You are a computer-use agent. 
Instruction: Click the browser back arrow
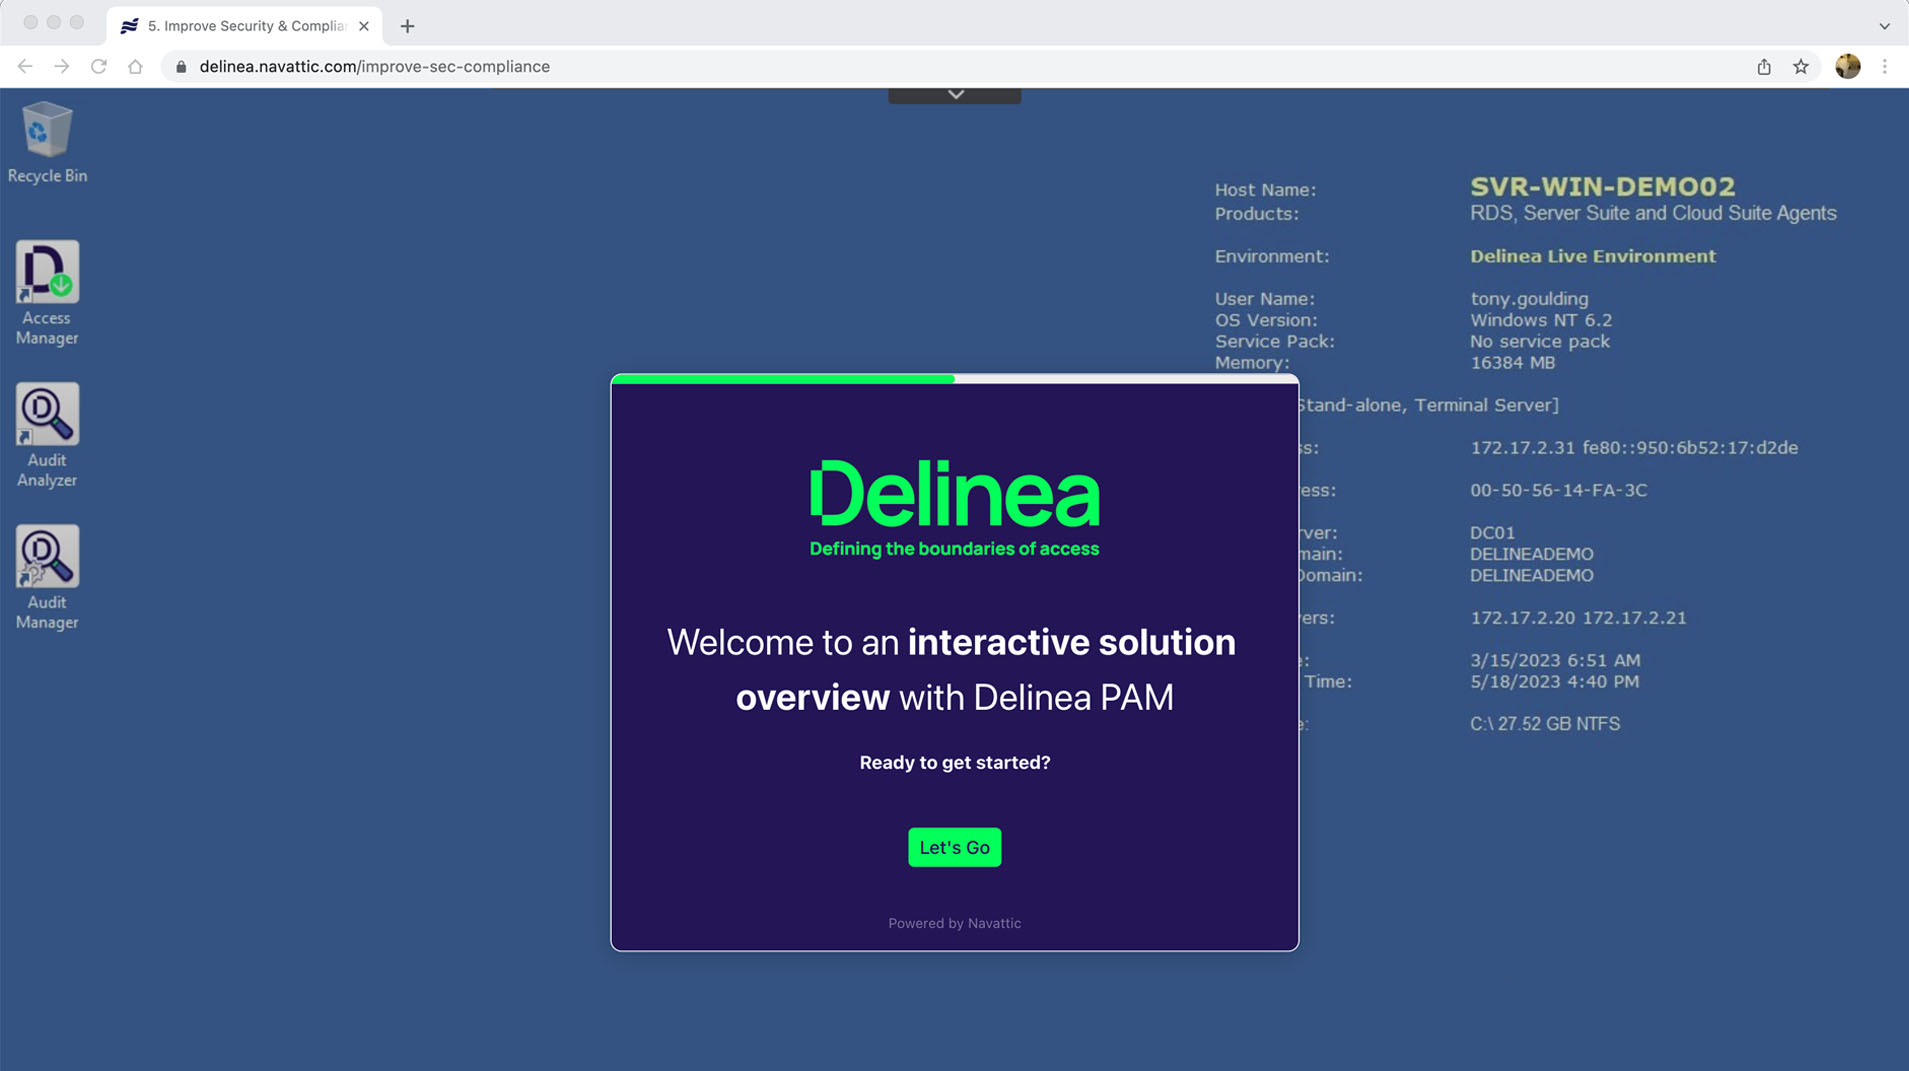coord(25,66)
